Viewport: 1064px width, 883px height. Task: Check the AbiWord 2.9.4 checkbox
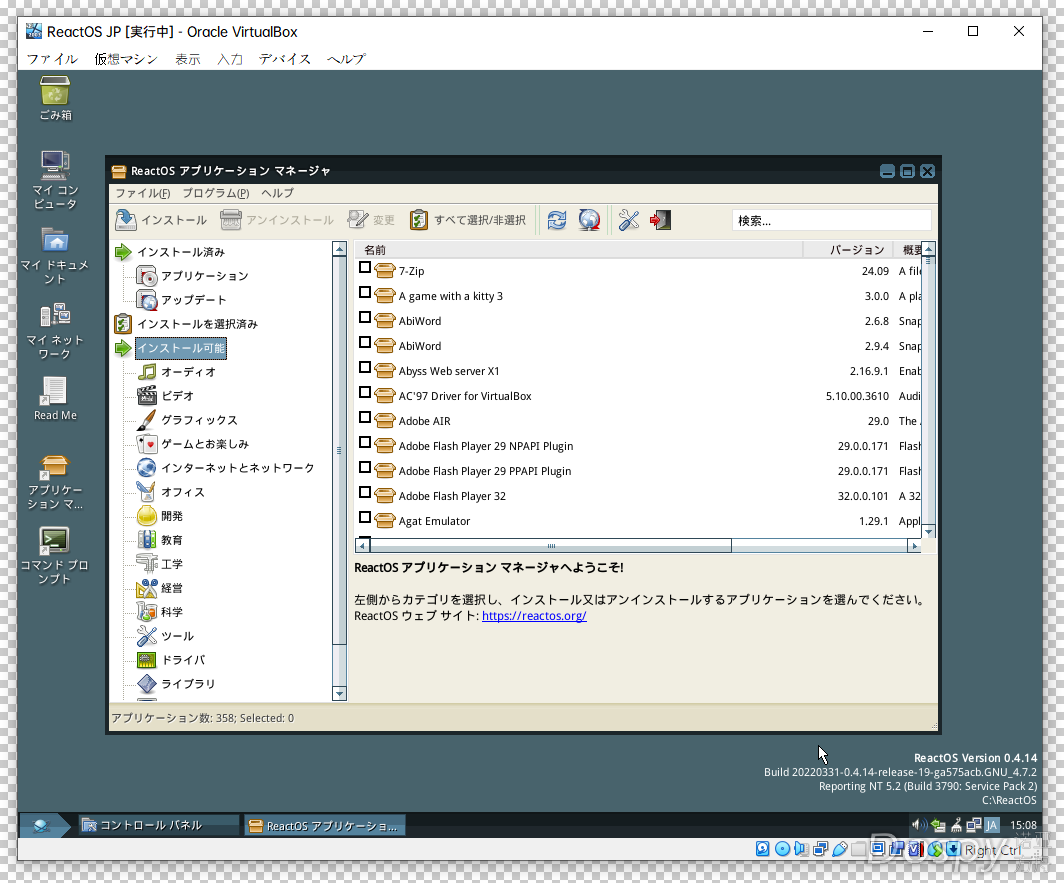[365, 343]
